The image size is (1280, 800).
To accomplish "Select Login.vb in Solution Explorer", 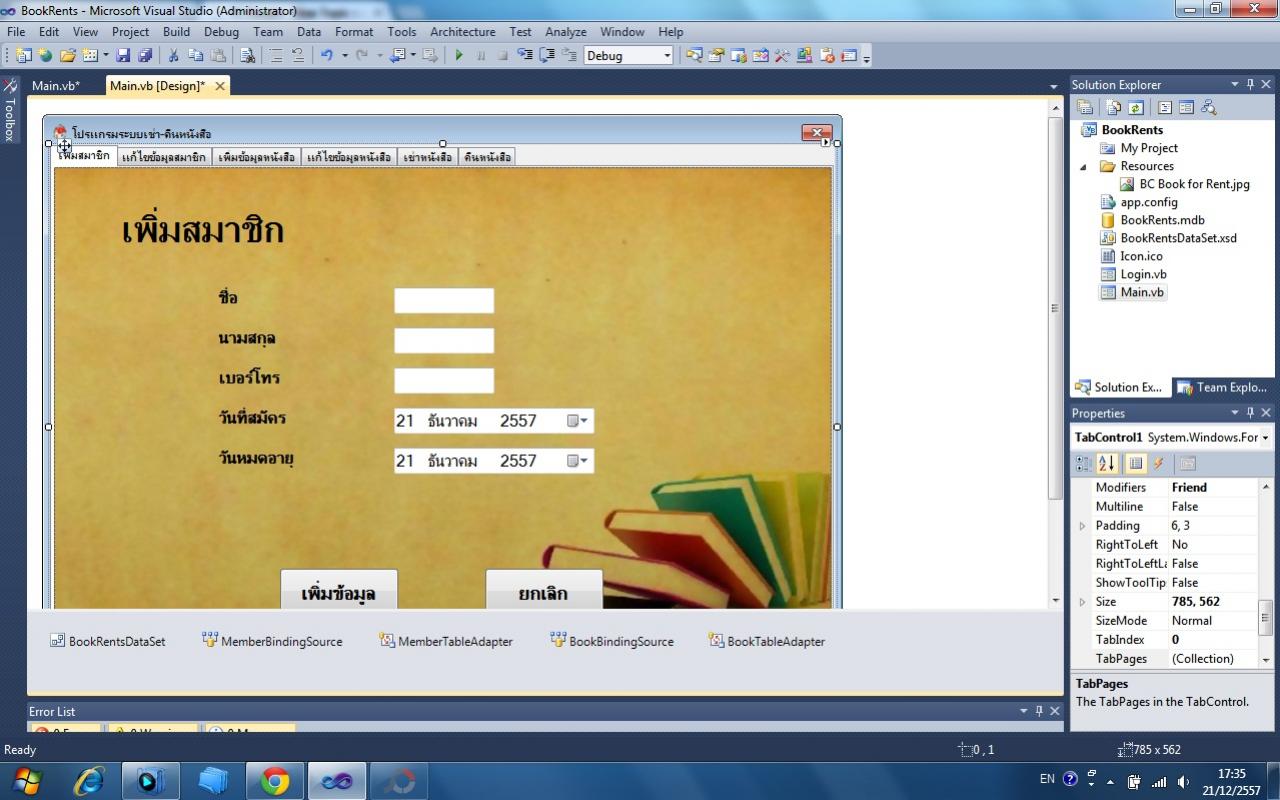I will tap(1143, 274).
